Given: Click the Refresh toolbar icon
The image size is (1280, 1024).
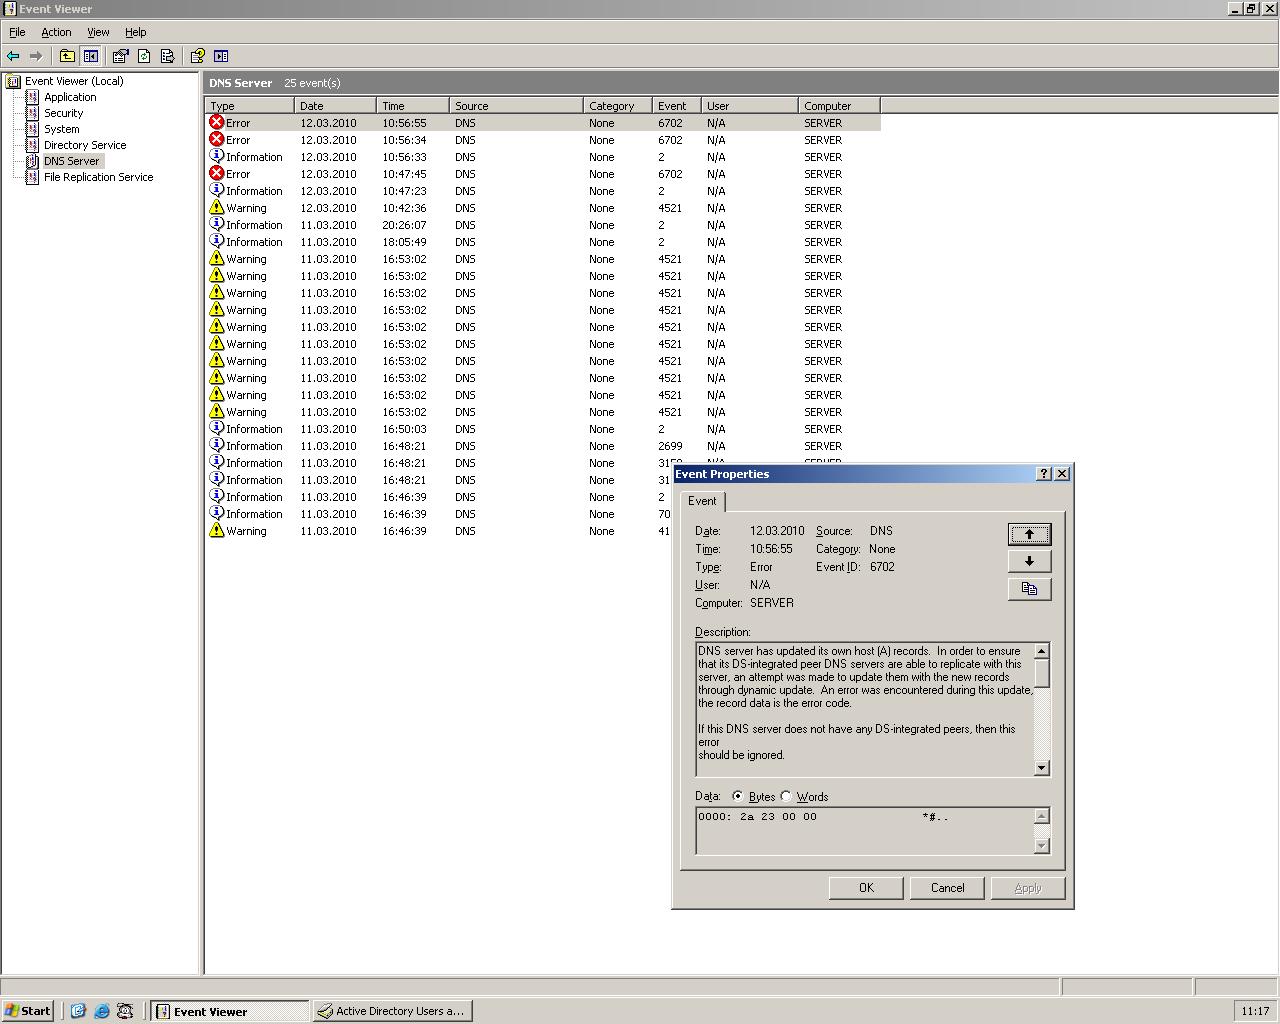Looking at the screenshot, I should pyautogui.click(x=144, y=56).
